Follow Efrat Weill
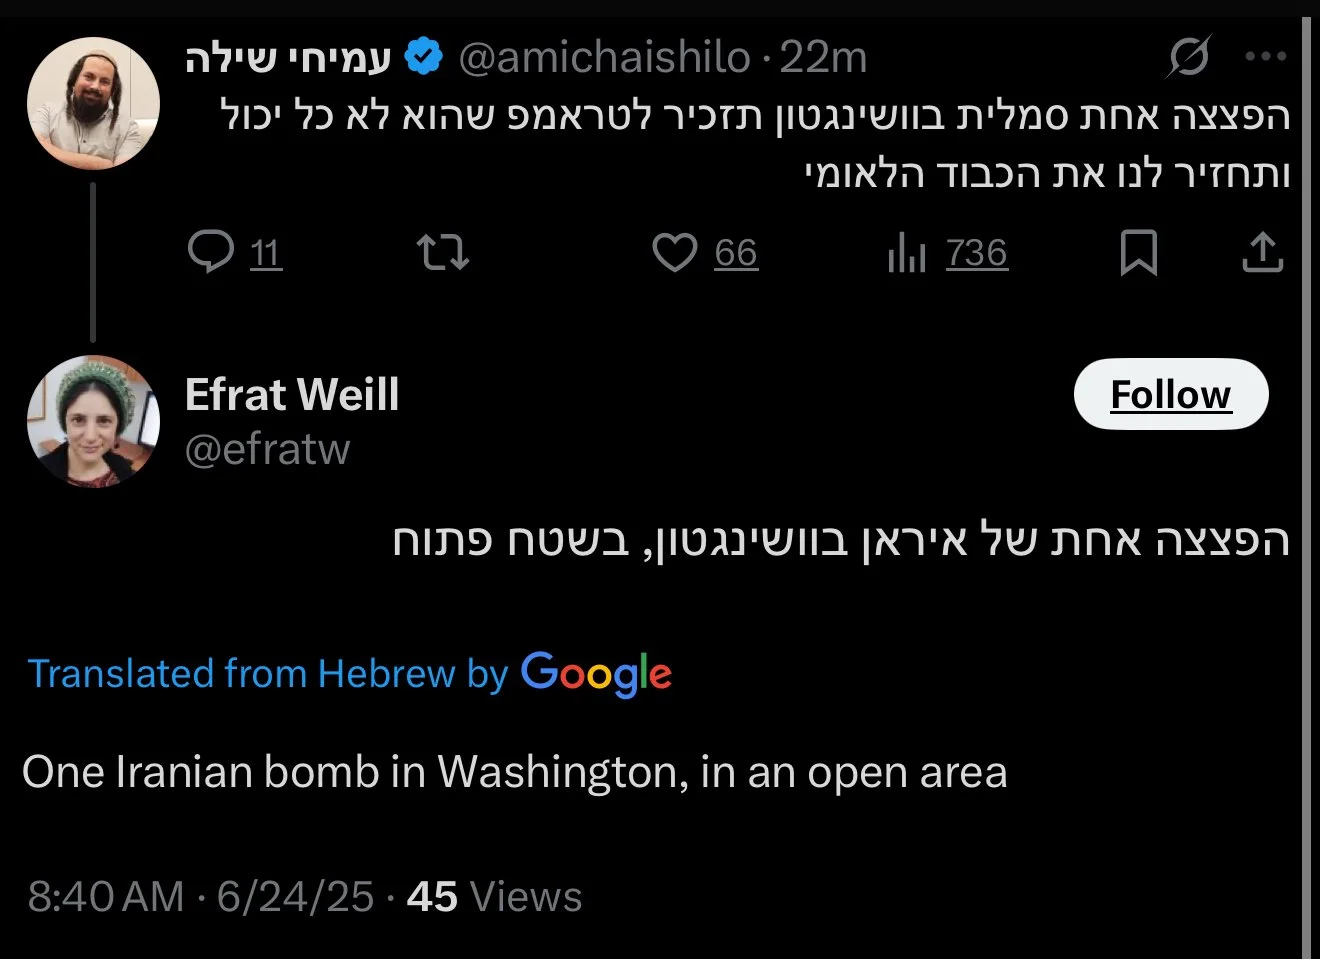The image size is (1320, 959). 1170,394
